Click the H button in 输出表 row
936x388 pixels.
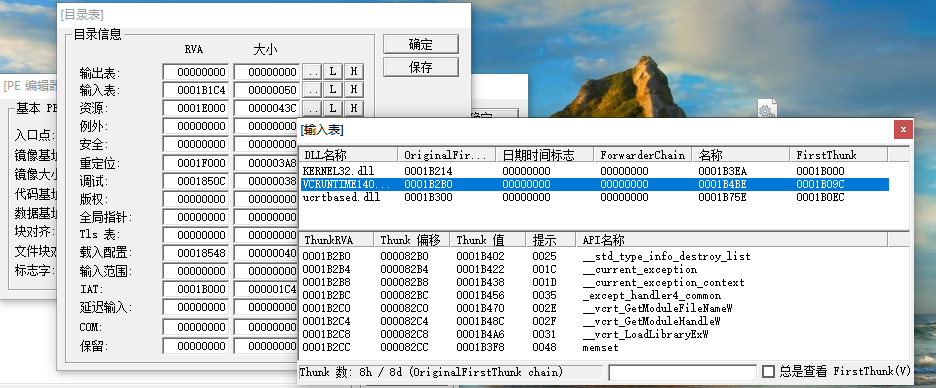(x=353, y=72)
